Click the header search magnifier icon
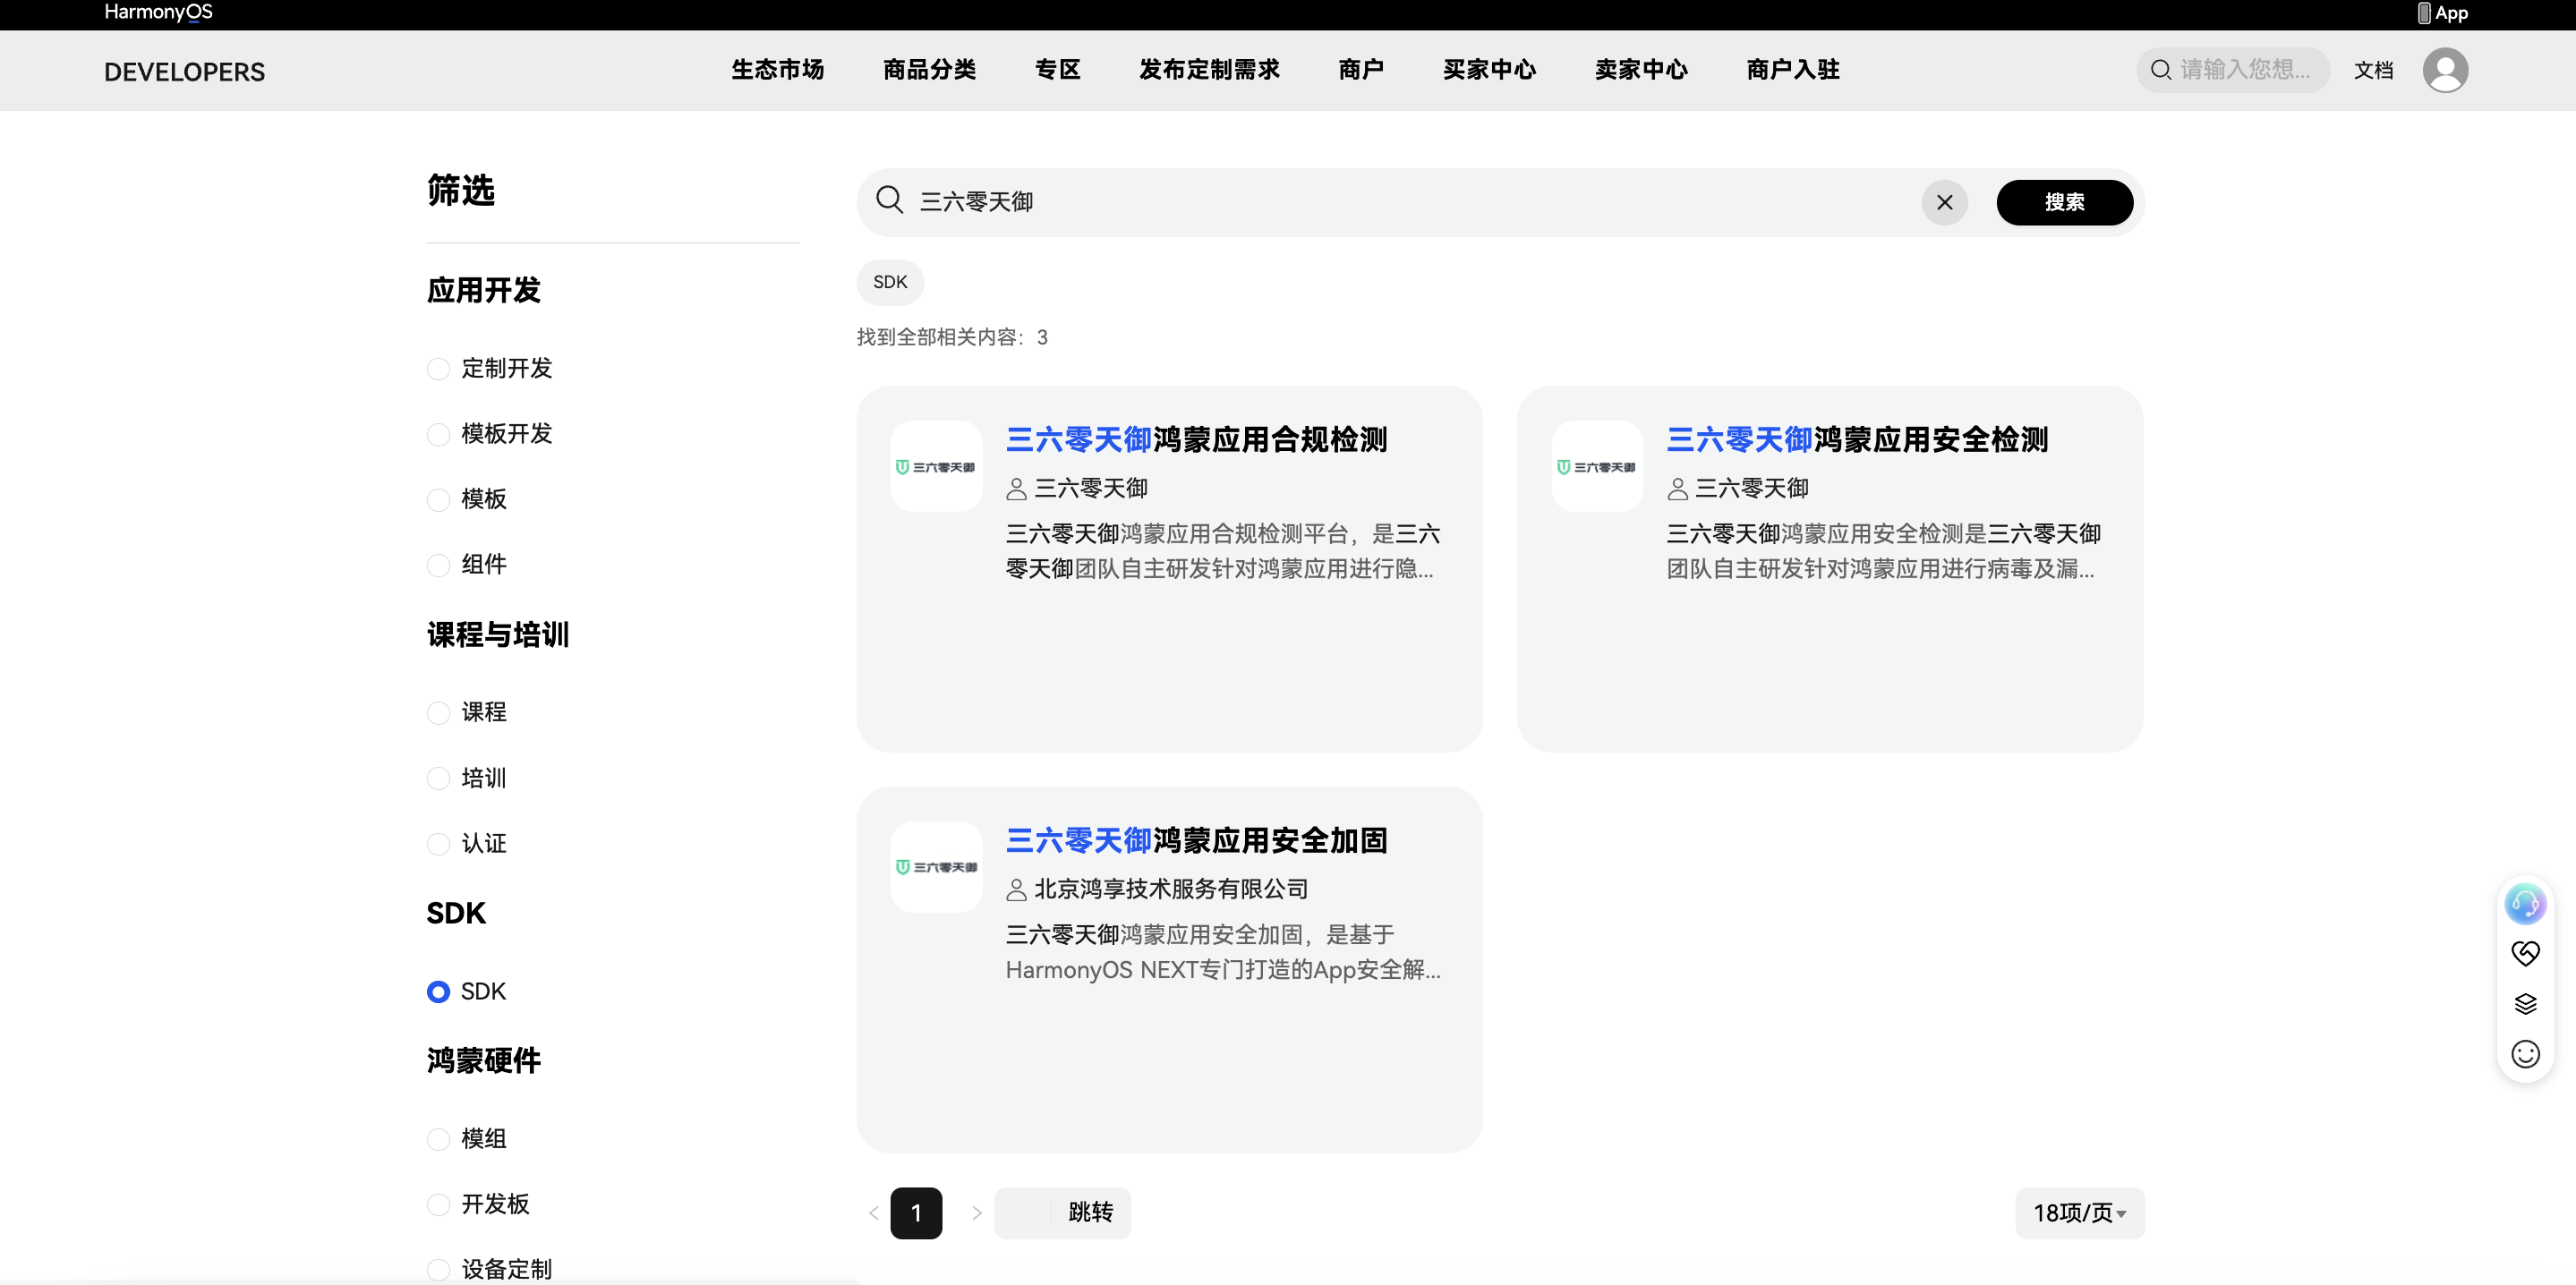This screenshot has width=2576, height=1285. point(2160,70)
